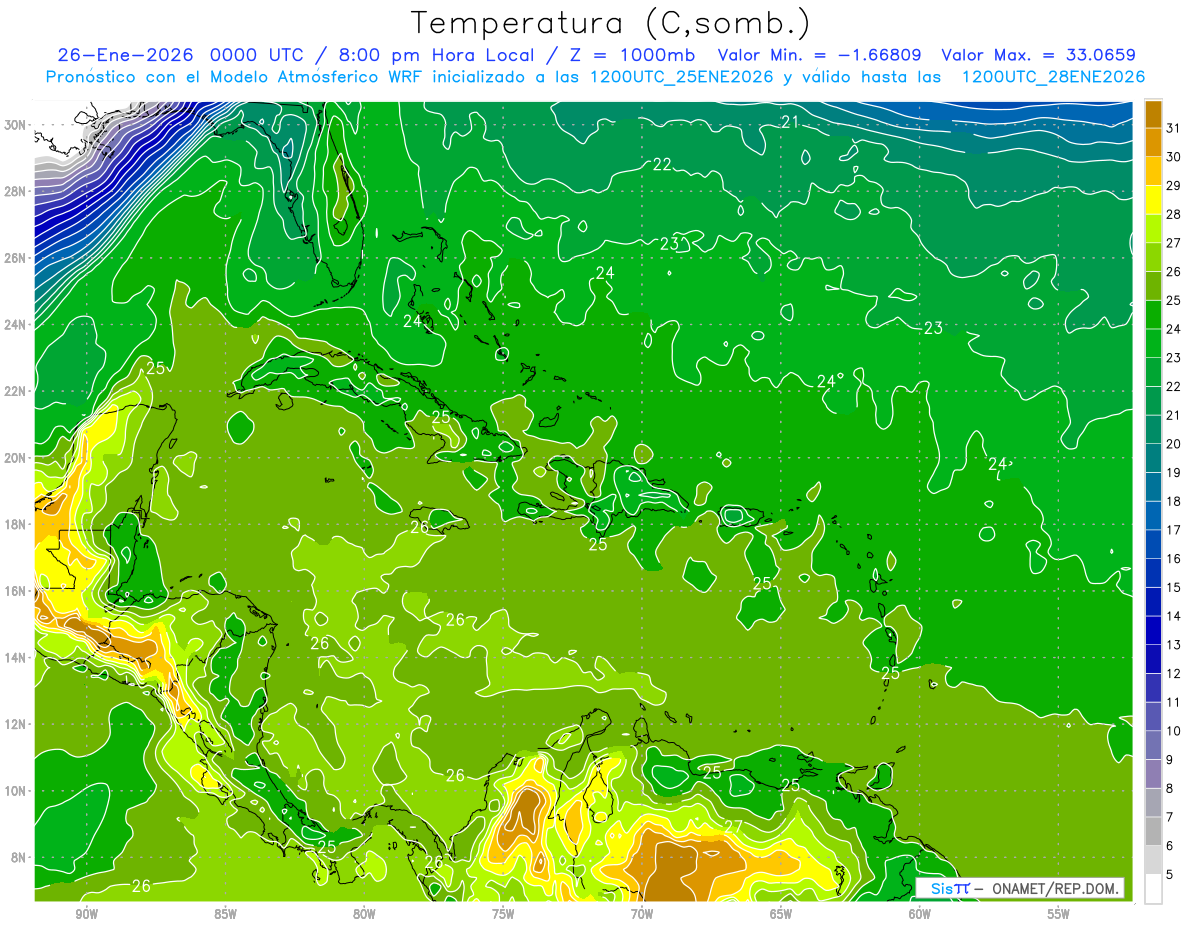
Task: Click the white bottom colorbar segment below 5
Action: coord(1153,889)
